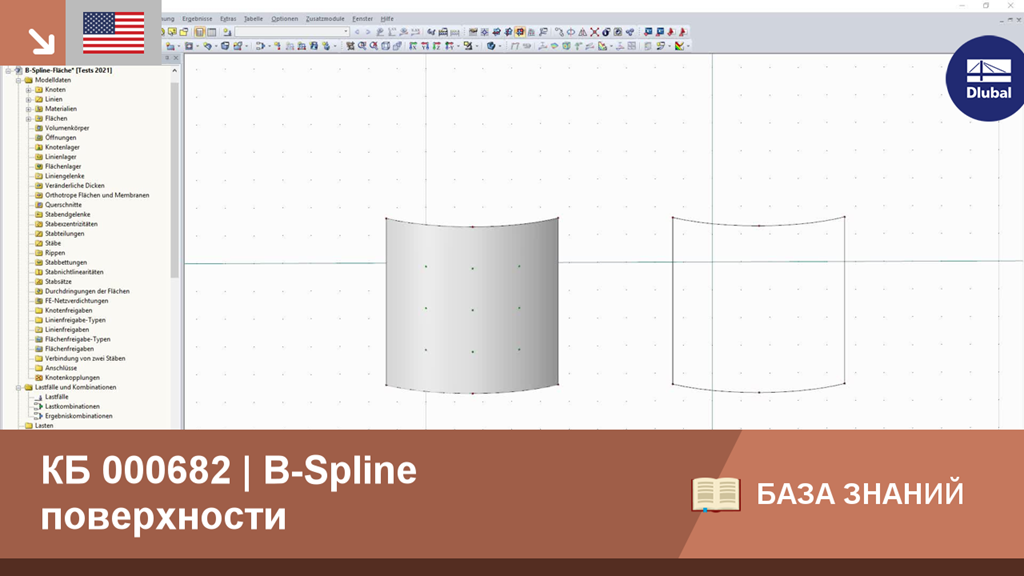Image resolution: width=1024 pixels, height=576 pixels.
Task: Select Durchdringungen der Flächen entry
Action: 87,291
